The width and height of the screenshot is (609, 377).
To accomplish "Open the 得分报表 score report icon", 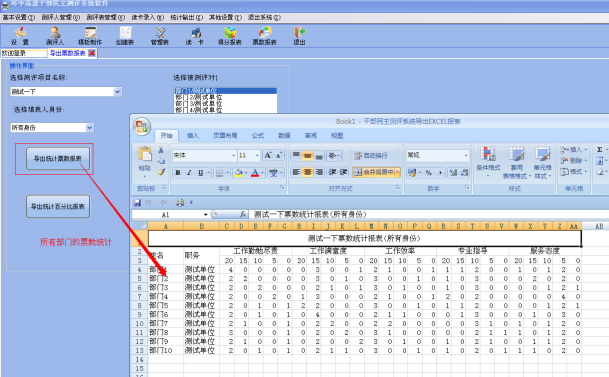I will [230, 36].
